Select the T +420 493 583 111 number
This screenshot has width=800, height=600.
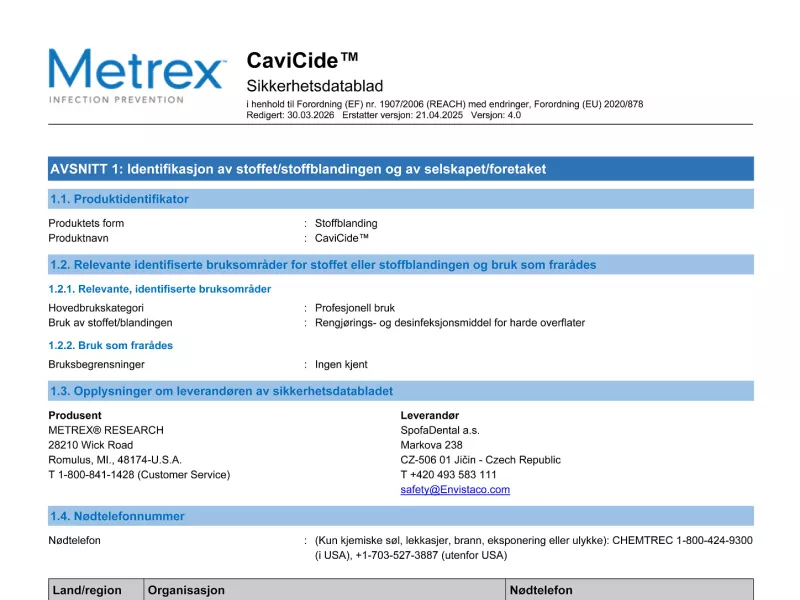(448, 474)
